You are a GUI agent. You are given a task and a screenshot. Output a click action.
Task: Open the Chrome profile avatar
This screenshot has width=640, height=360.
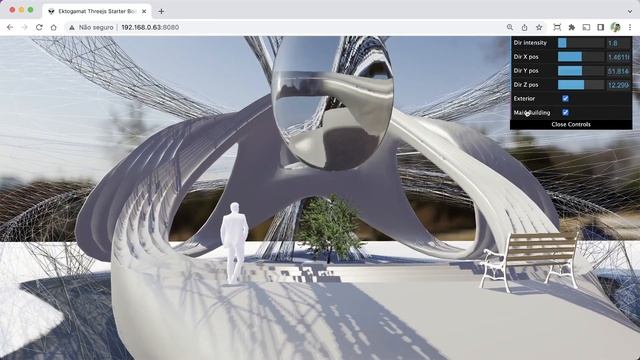pos(616,27)
